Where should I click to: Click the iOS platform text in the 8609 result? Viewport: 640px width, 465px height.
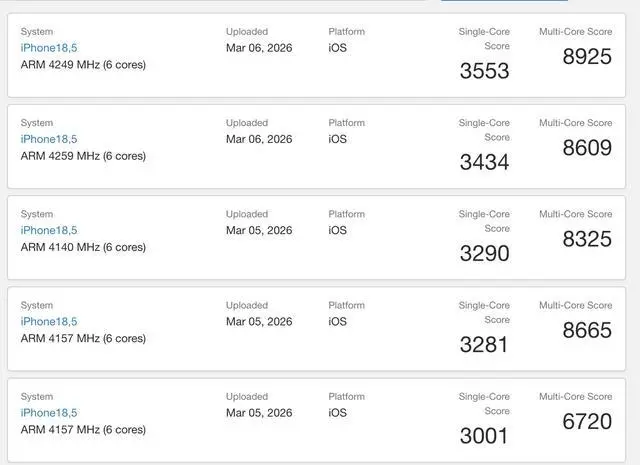338,139
